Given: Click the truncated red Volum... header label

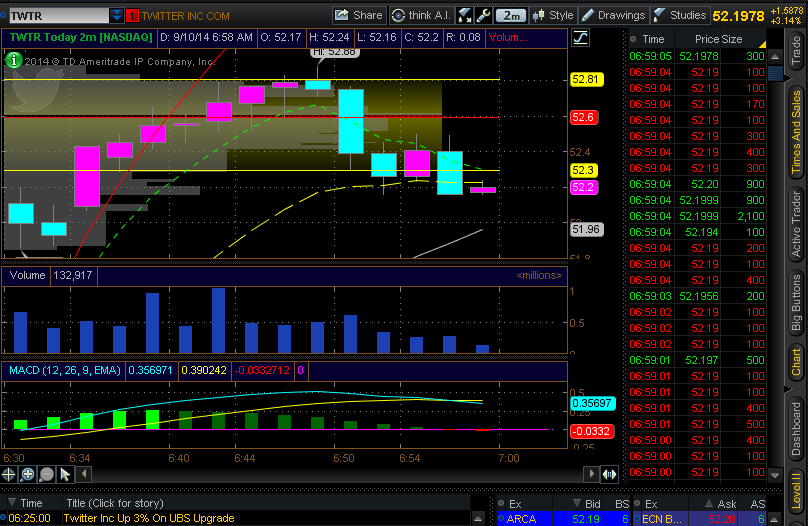Looking at the screenshot, I should click(x=508, y=38).
